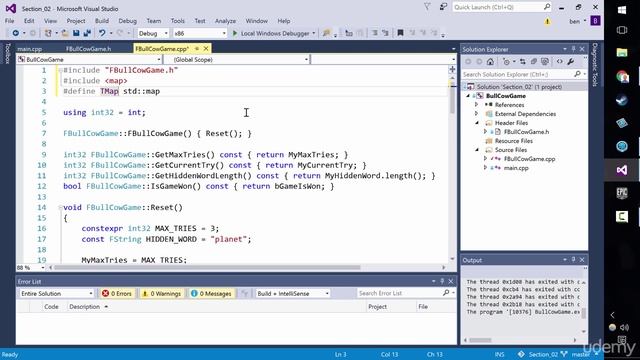This screenshot has height=360, width=640.
Task: Open Properties with the wrench icon
Action: pyautogui.click(x=571, y=62)
